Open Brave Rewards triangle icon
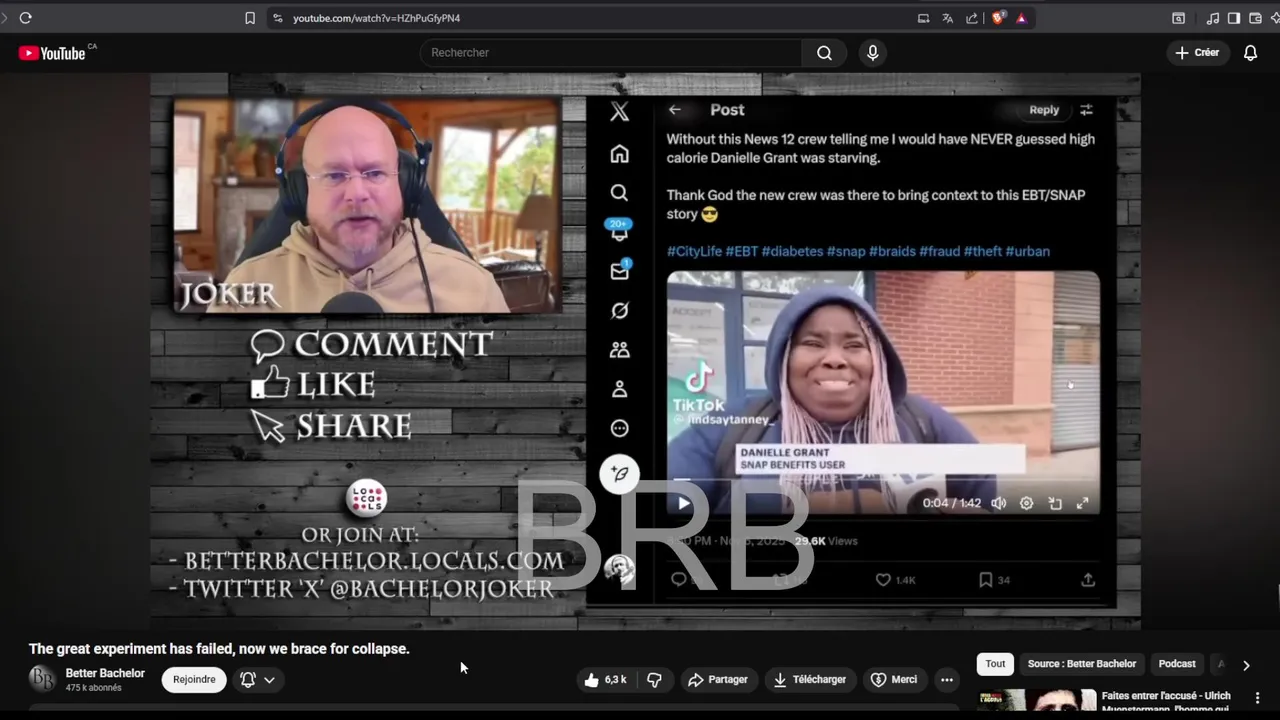Image resolution: width=1280 pixels, height=720 pixels. [x=1021, y=18]
